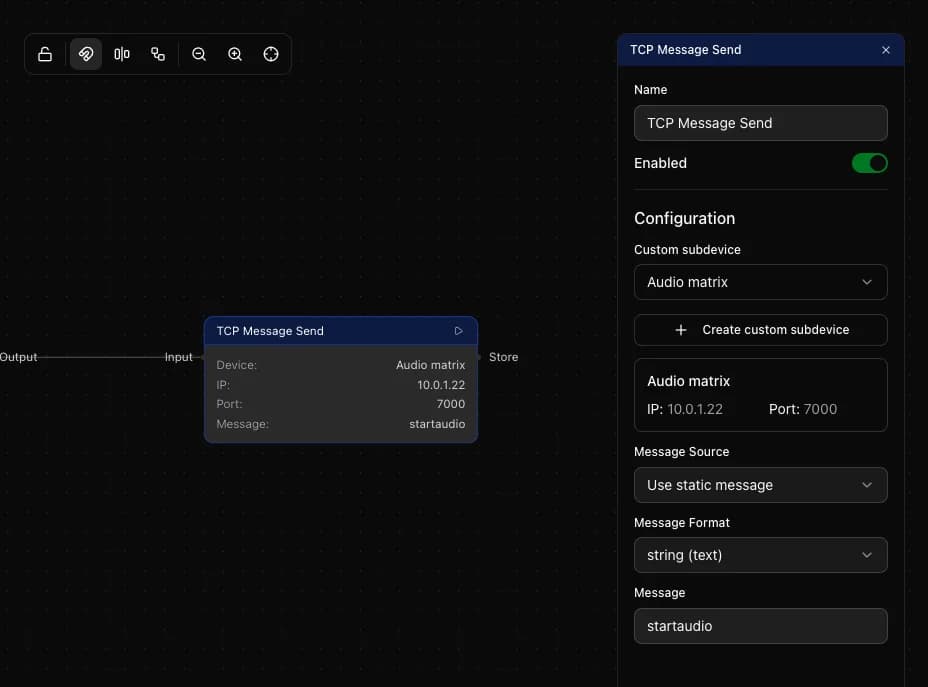Click the TCP Message Send panel title
This screenshot has height=687, width=928.
(x=685, y=50)
